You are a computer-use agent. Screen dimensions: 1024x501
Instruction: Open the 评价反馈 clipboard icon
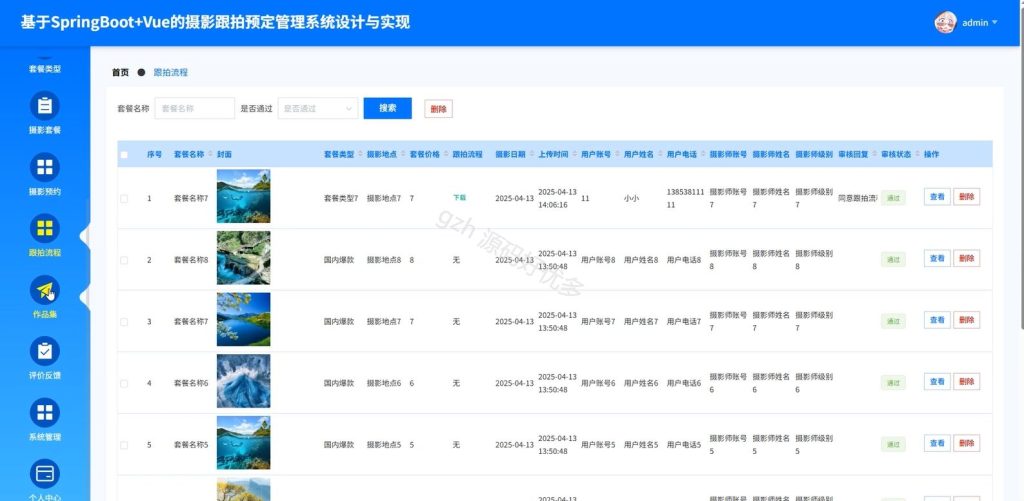(44, 351)
